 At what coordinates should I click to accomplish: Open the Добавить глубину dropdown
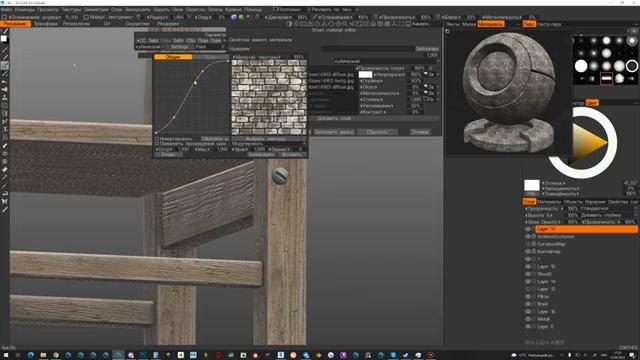click(608, 215)
